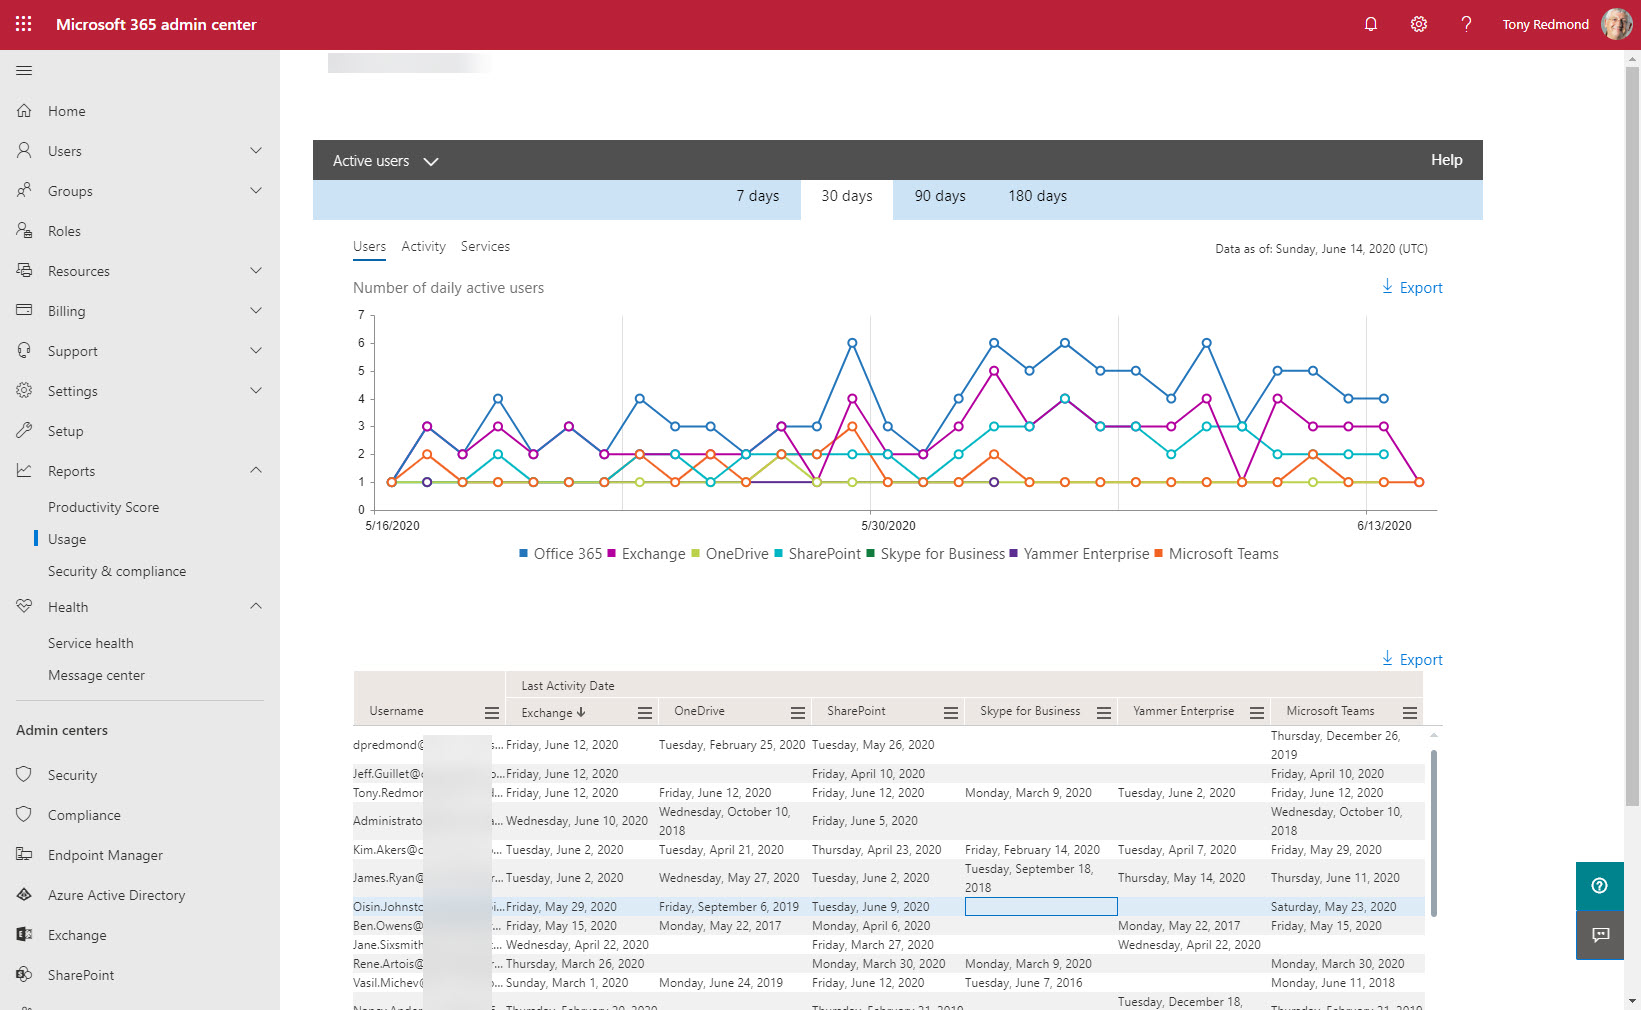Click the Home icon in sidebar
The height and width of the screenshot is (1010, 1641).
point(24,111)
